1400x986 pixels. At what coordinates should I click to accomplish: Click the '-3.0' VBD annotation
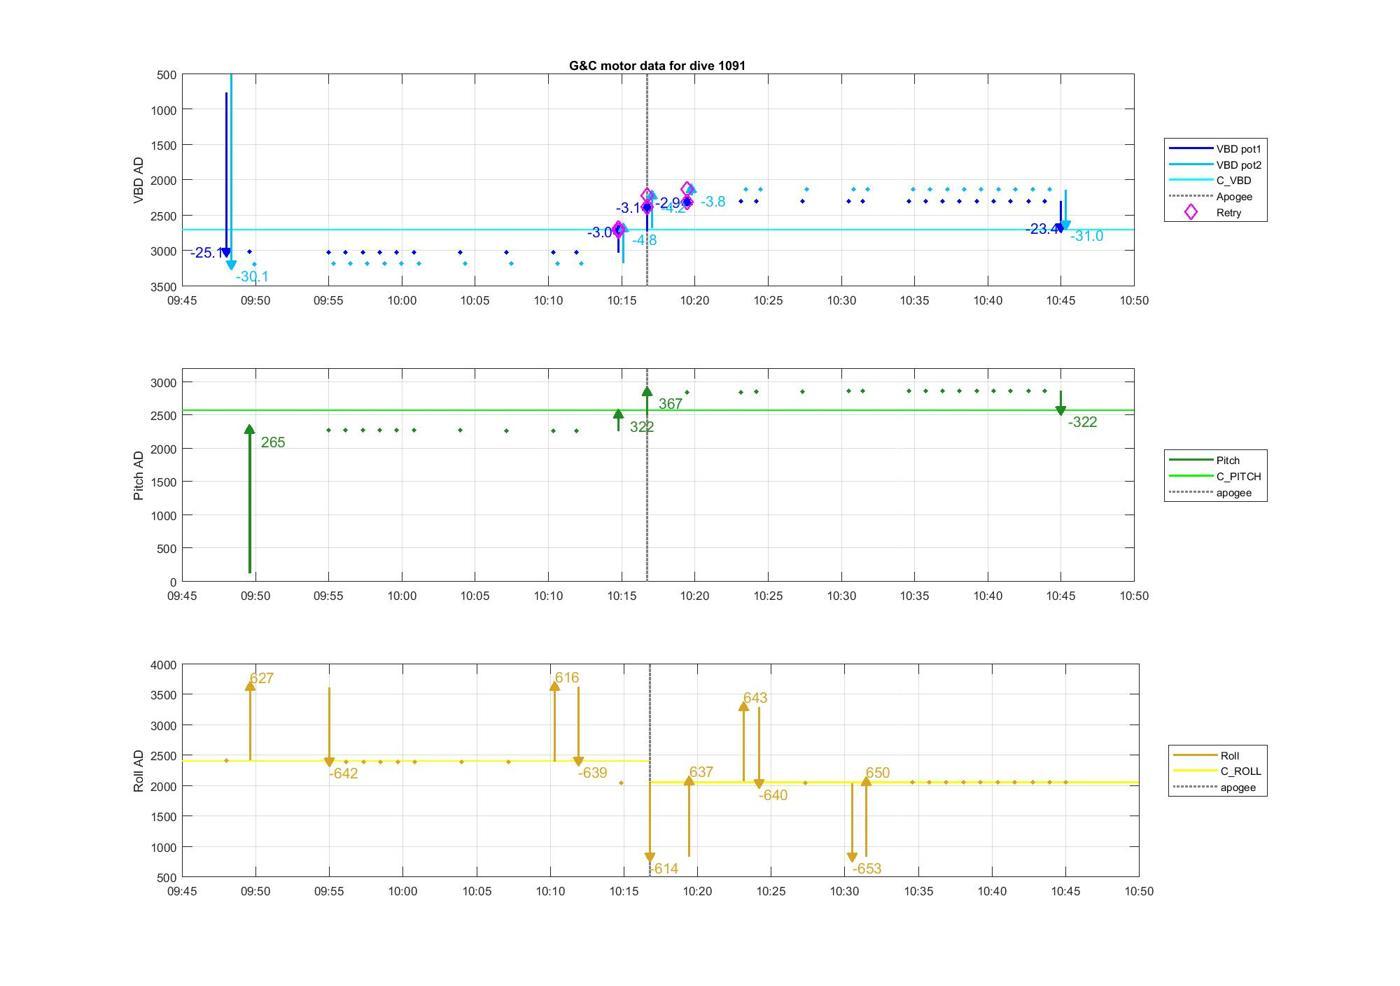(600, 233)
